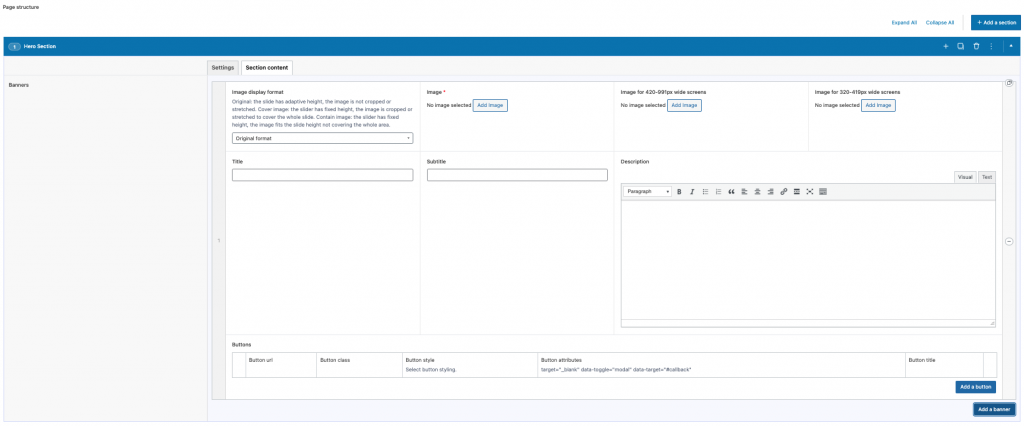1024x426 pixels.
Task: Open fullscreen mode in Description editor
Action: [x=810, y=191]
